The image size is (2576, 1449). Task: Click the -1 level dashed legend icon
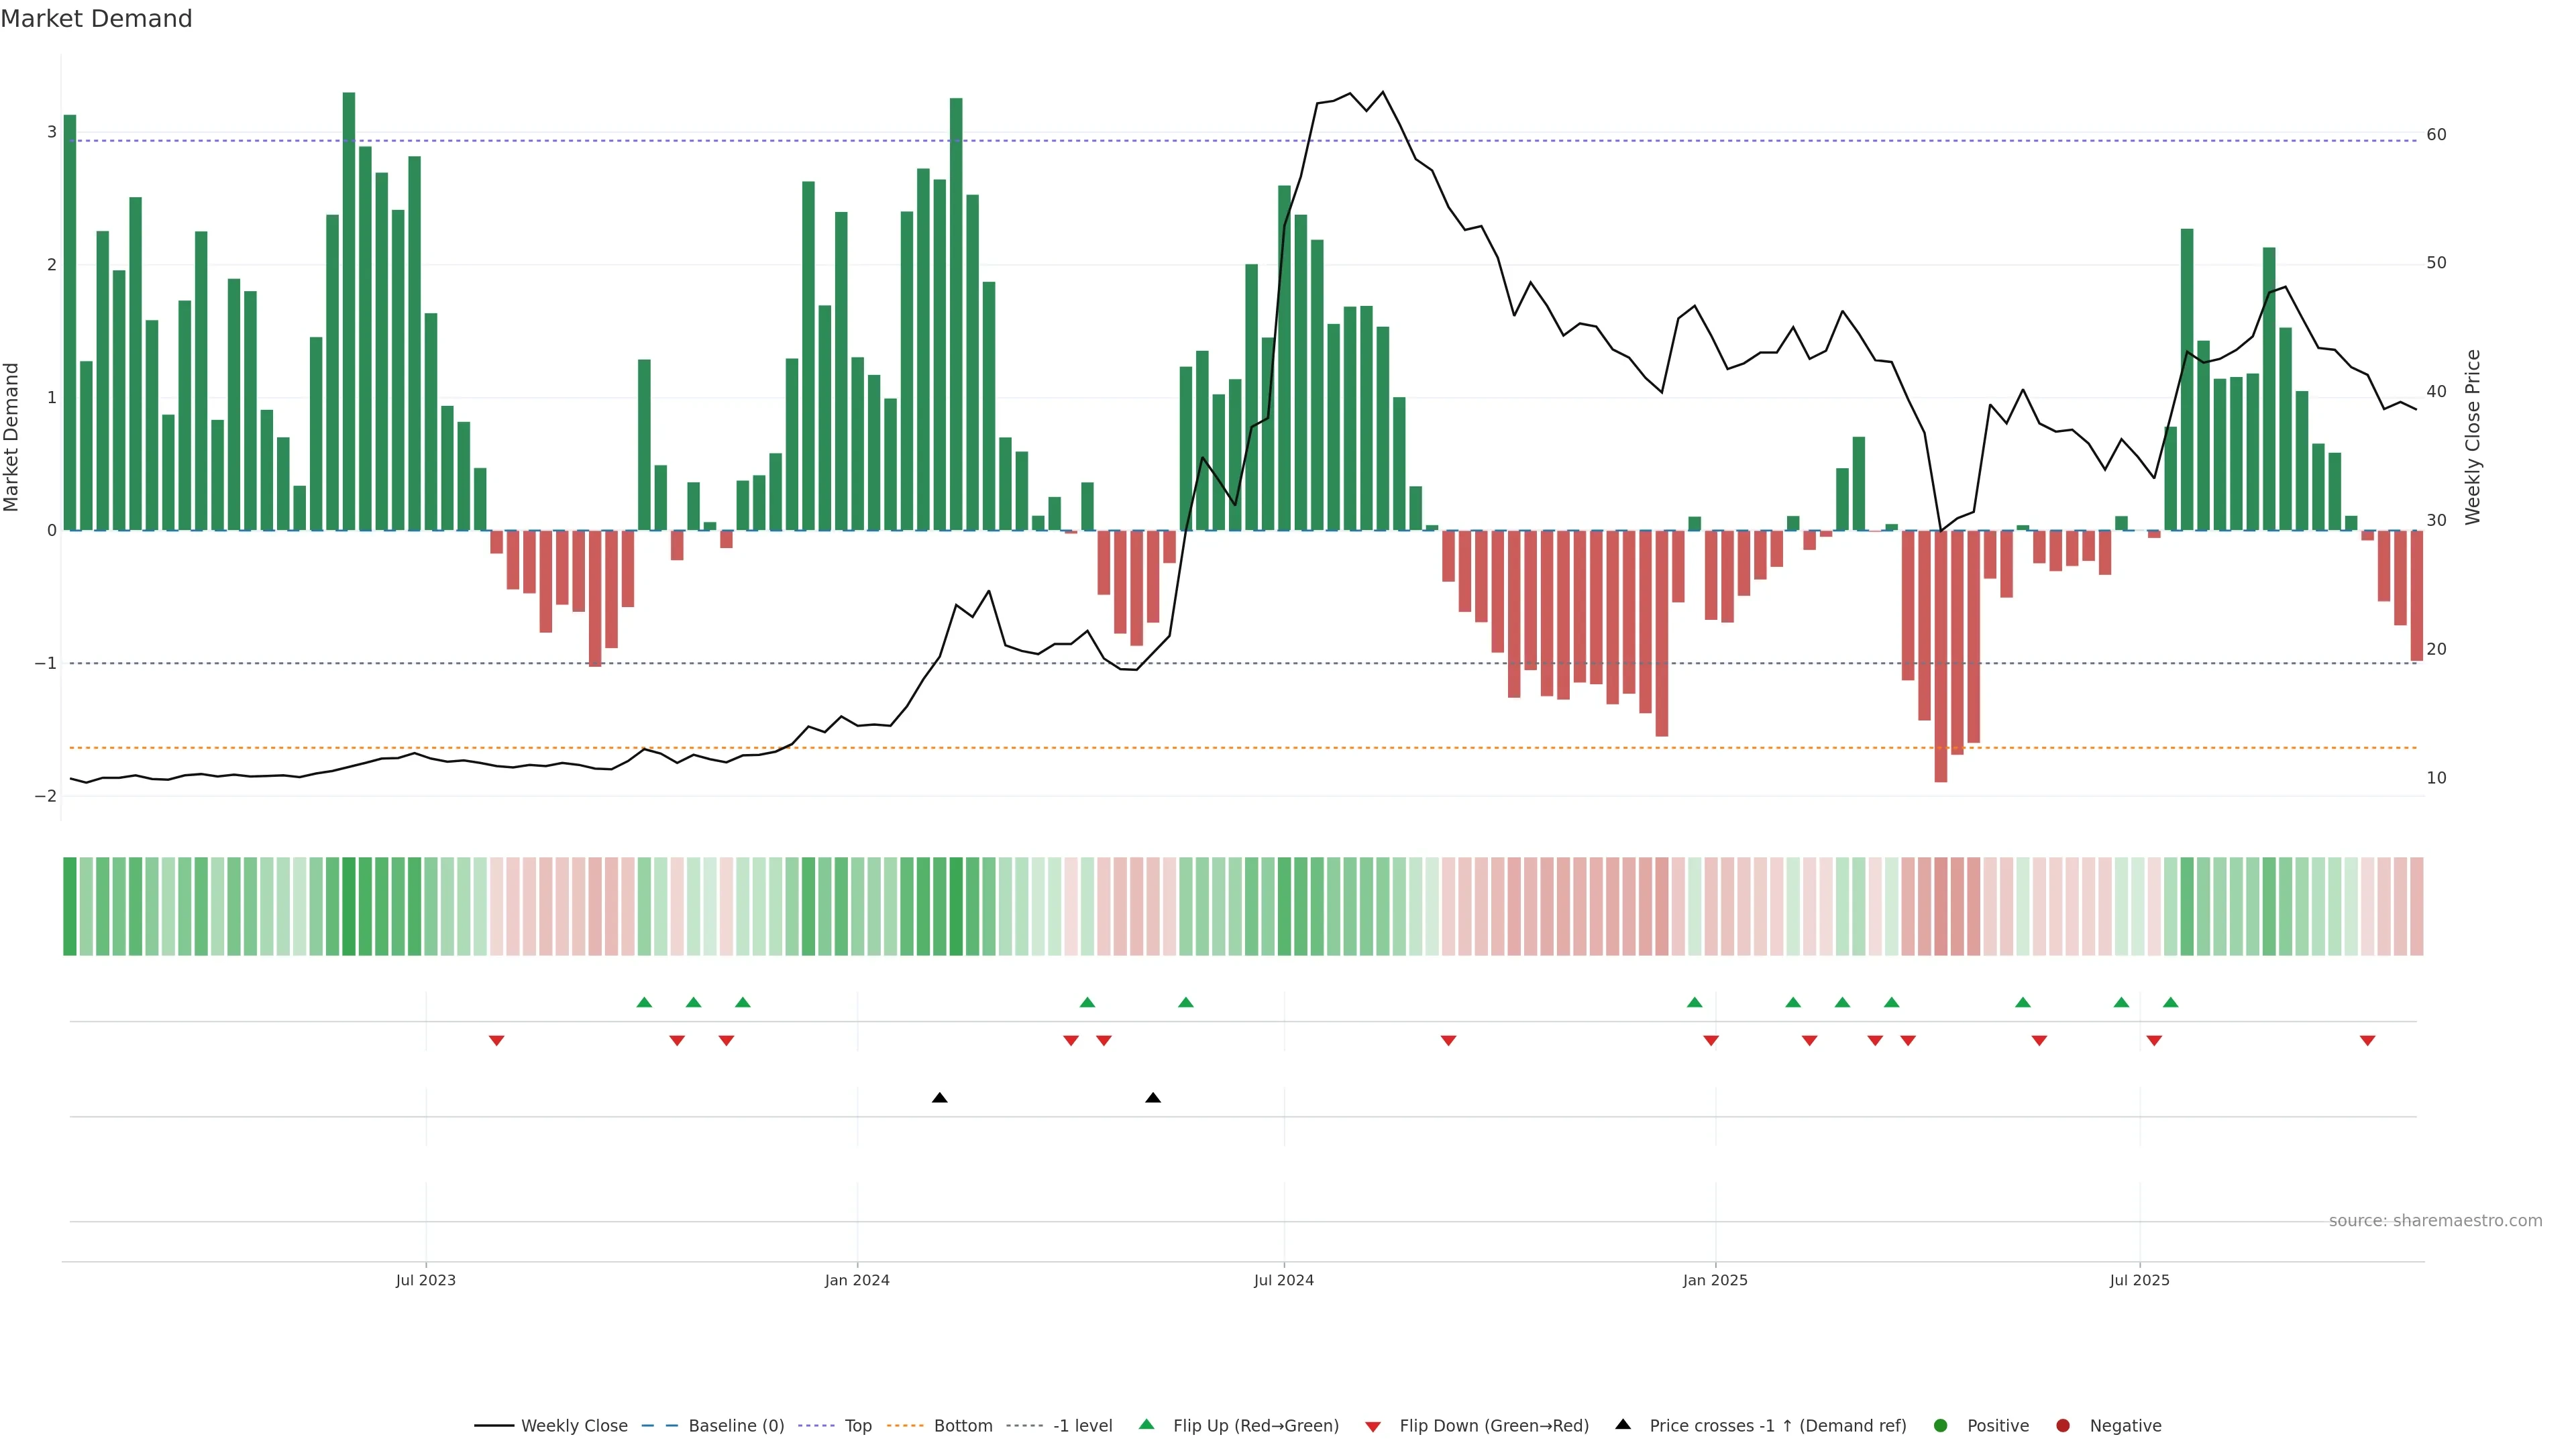tap(1024, 1426)
